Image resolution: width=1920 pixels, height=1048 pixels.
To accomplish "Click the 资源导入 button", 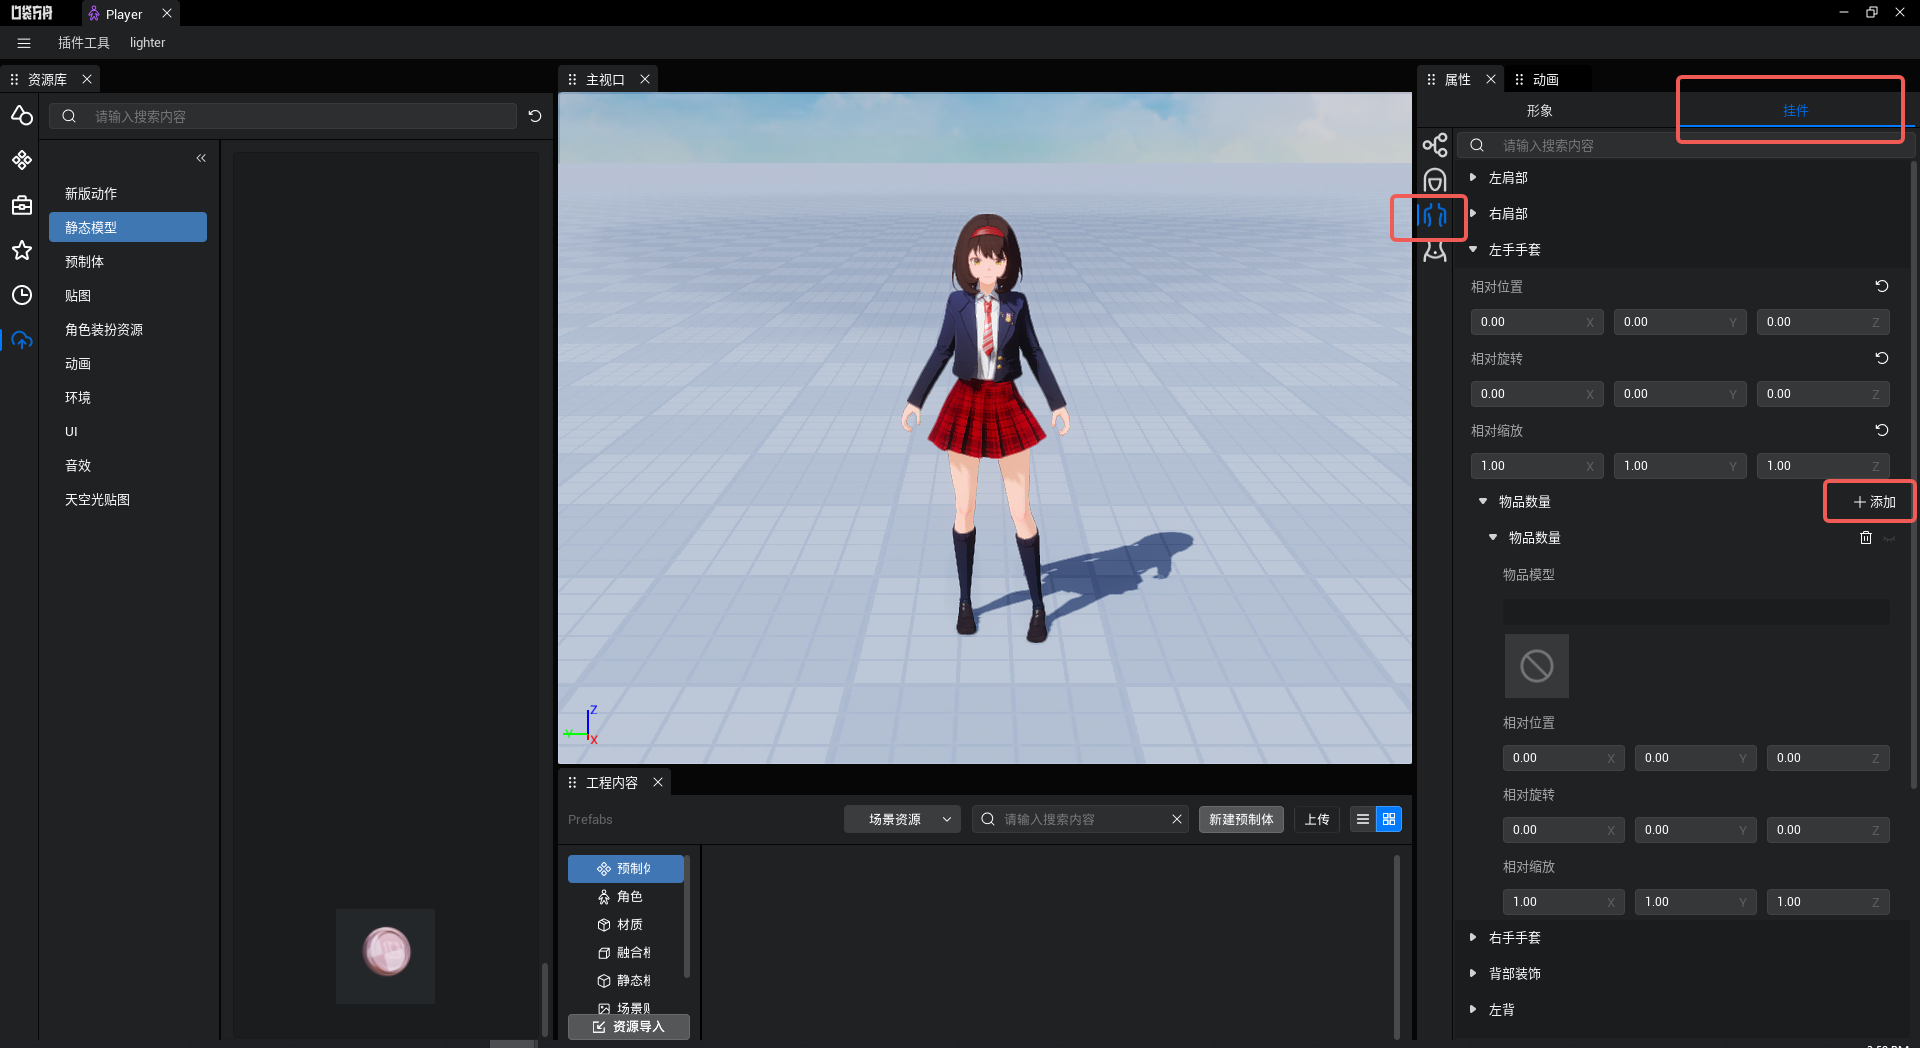I will (x=629, y=1027).
